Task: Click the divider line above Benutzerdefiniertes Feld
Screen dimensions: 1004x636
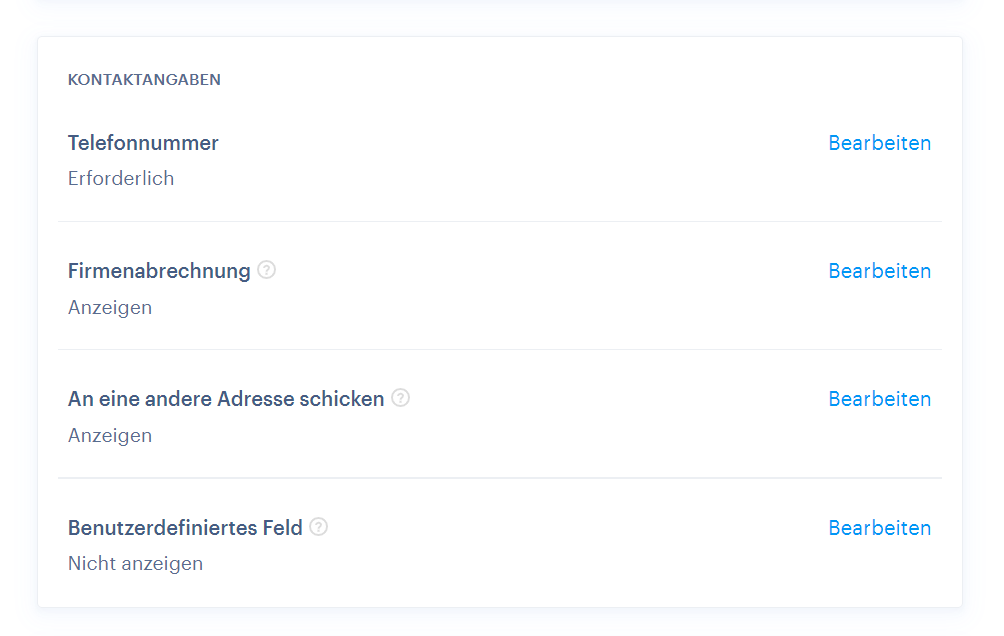Action: click(x=499, y=478)
